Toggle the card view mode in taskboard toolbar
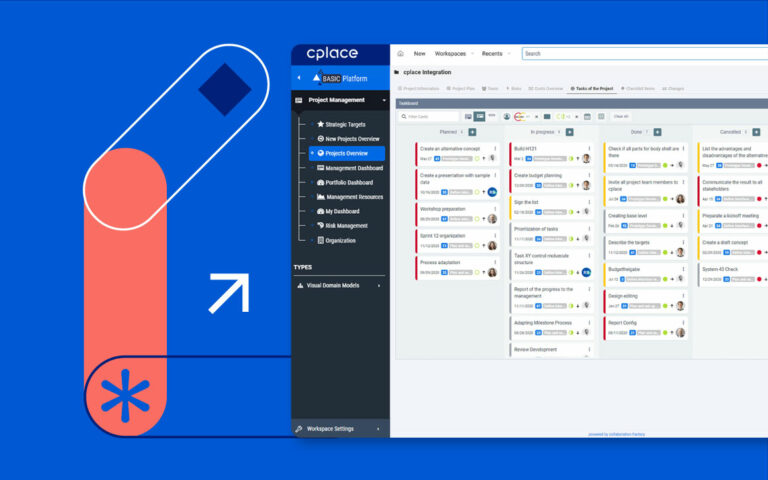 click(480, 117)
